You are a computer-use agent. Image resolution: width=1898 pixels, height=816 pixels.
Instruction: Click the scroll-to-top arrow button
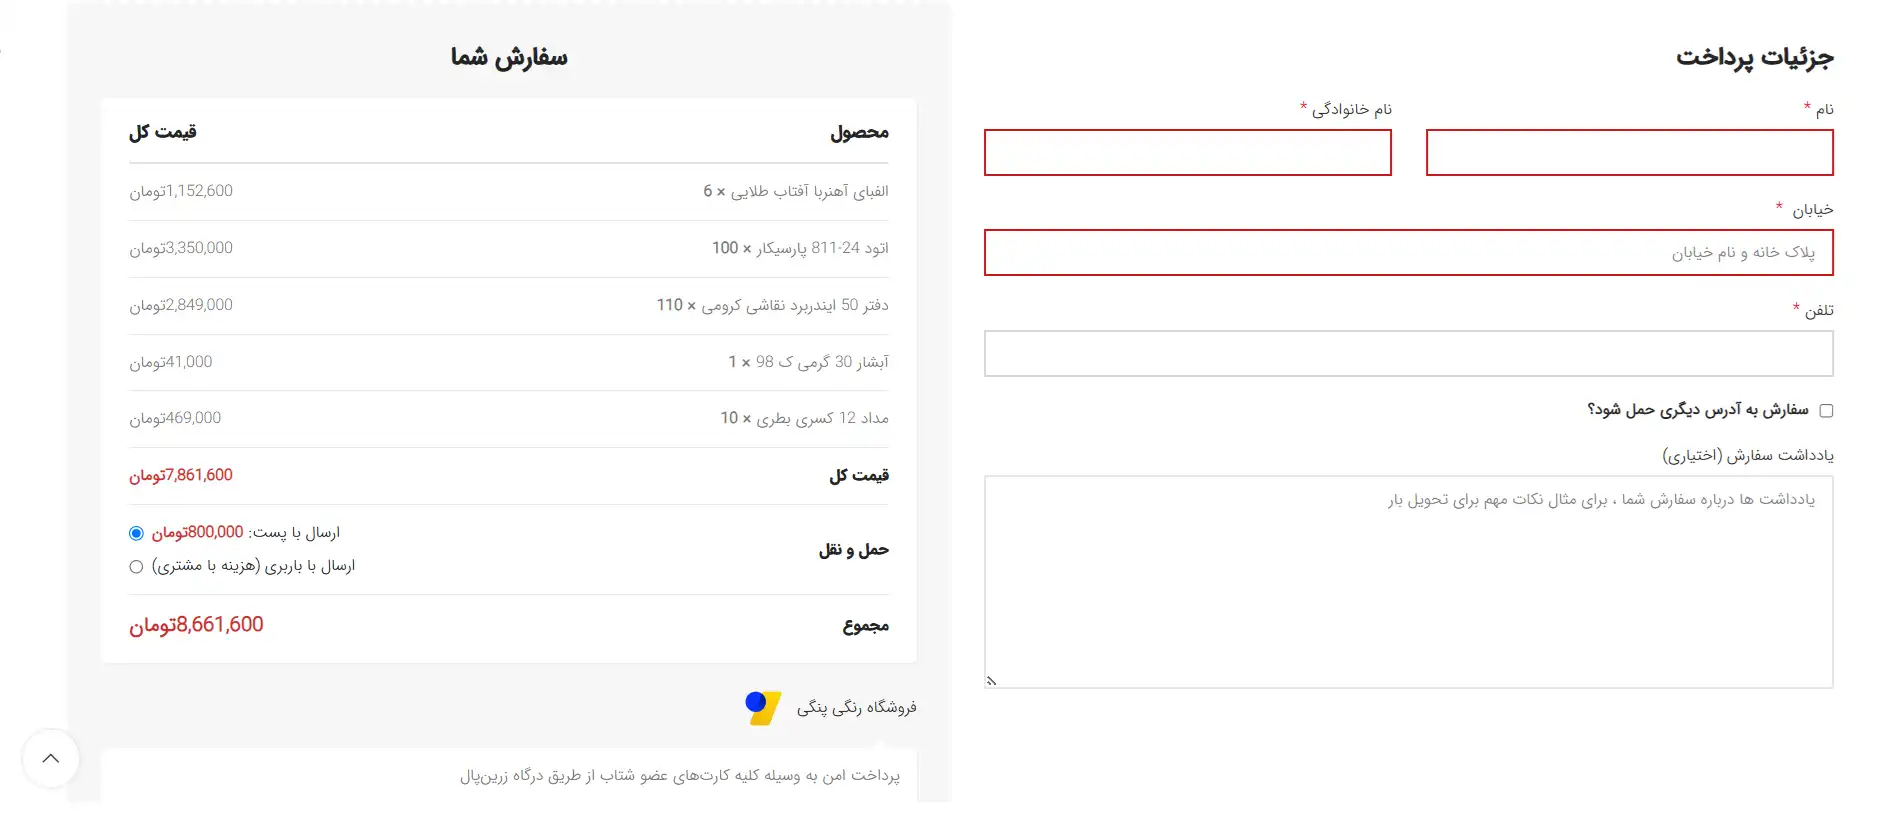click(x=51, y=758)
